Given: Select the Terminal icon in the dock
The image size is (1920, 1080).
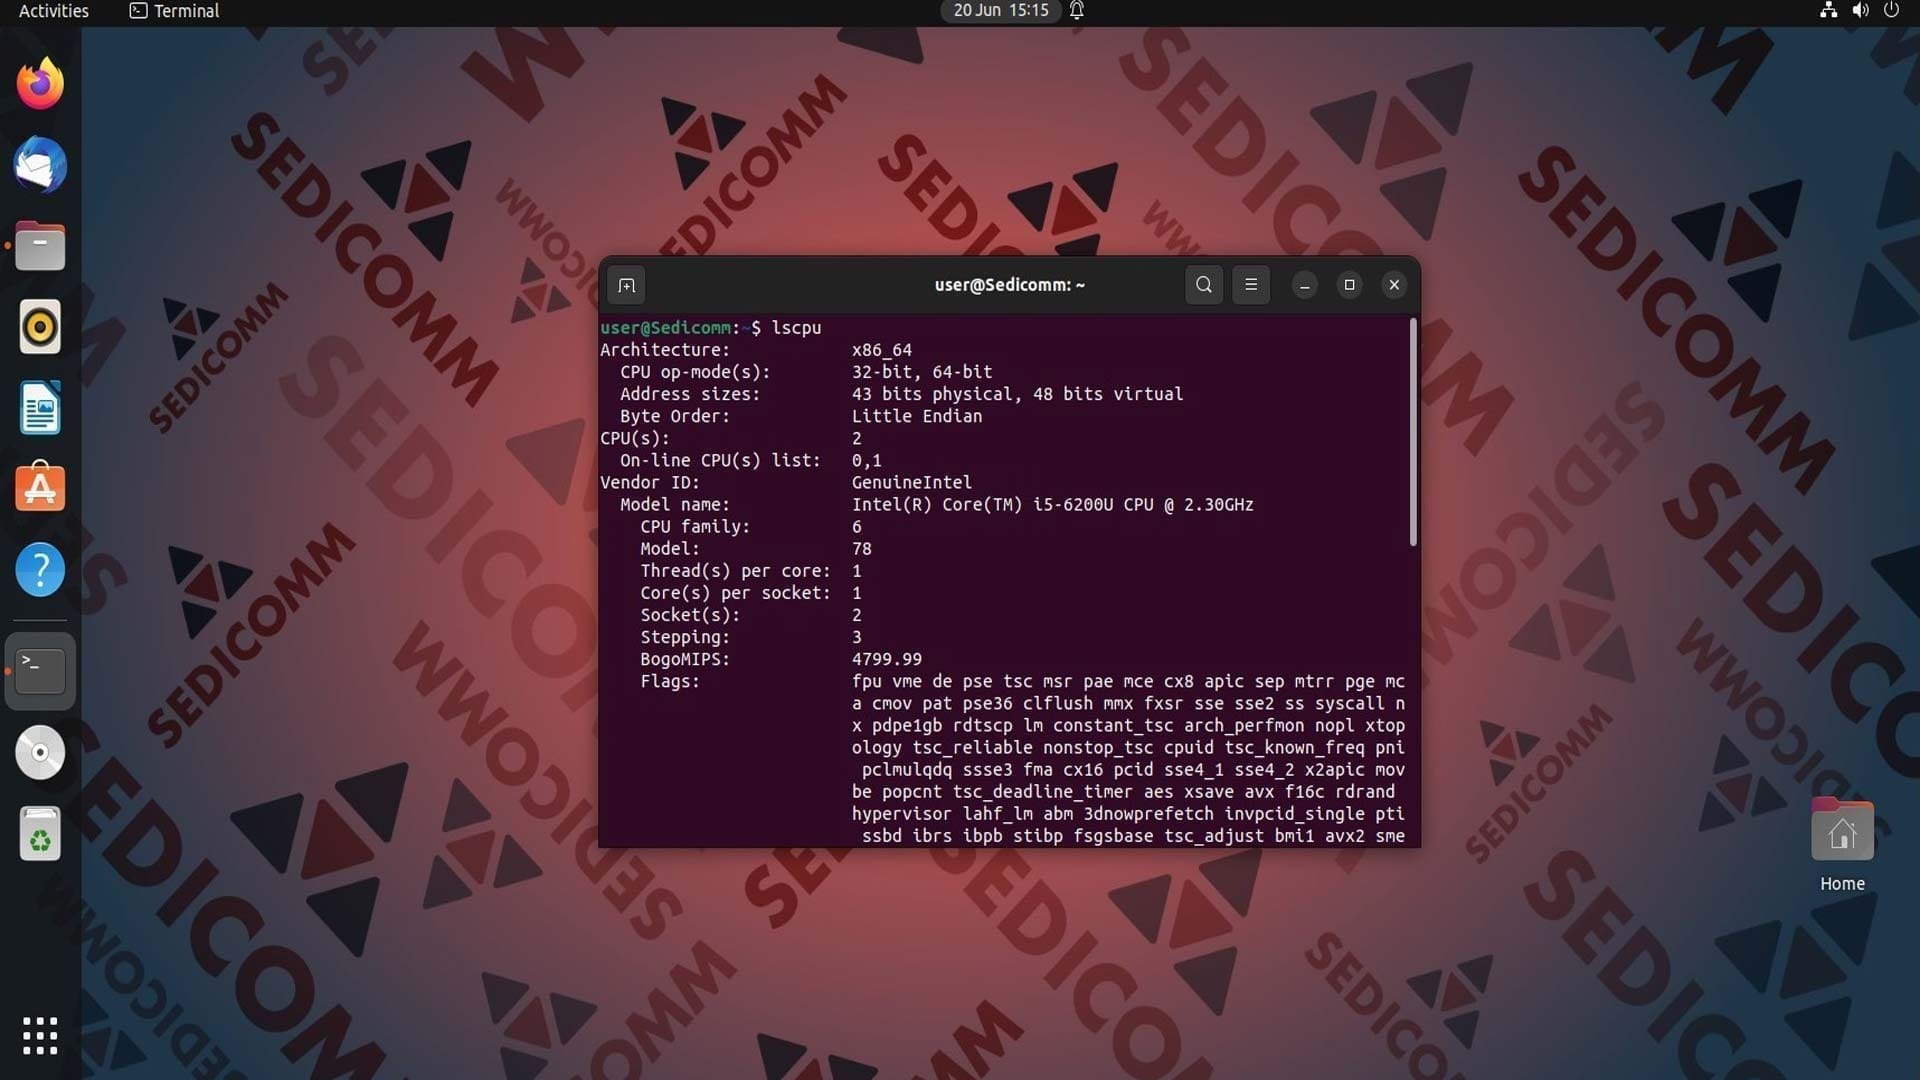Looking at the screenshot, I should (x=40, y=671).
